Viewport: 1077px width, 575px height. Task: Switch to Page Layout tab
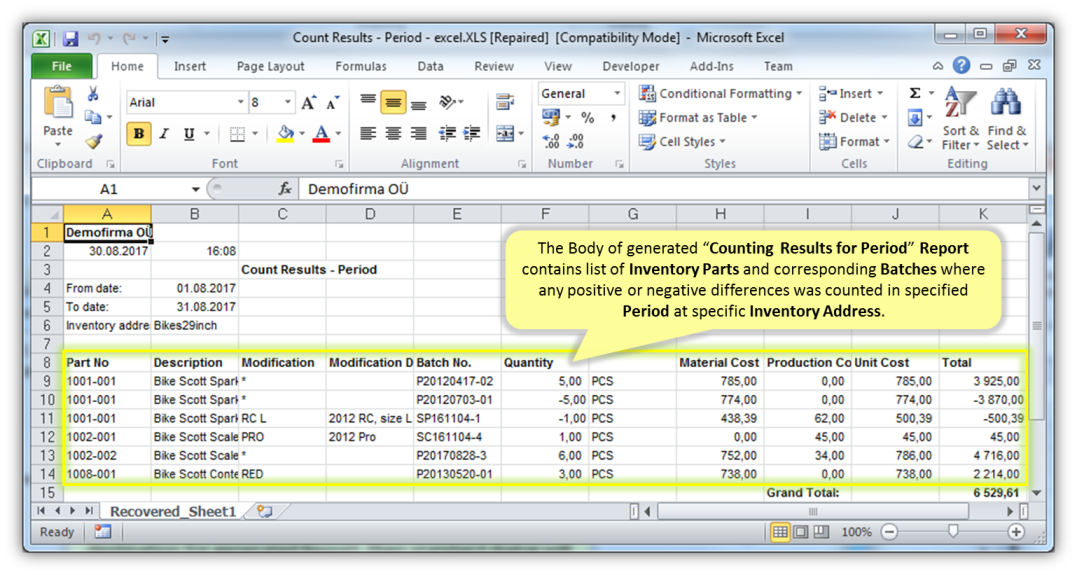(271, 67)
